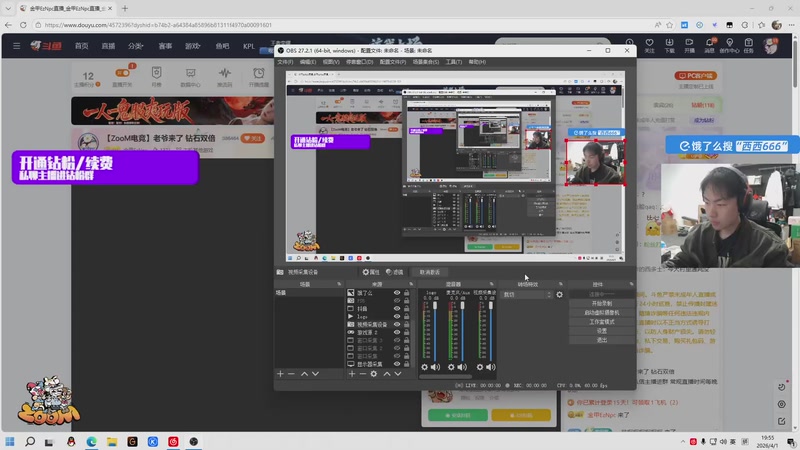Open 创作中心 icon in Douyu header

point(730,45)
